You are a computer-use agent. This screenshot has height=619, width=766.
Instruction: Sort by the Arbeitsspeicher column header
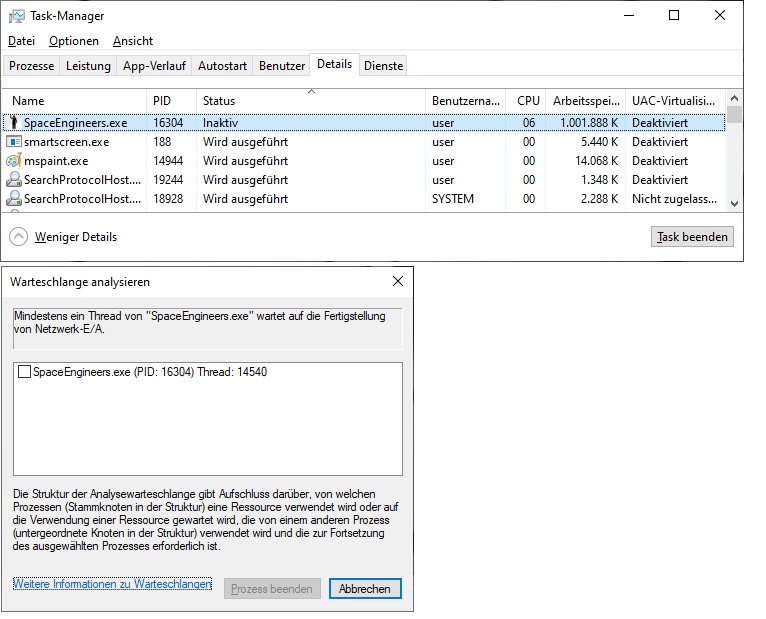coord(586,101)
